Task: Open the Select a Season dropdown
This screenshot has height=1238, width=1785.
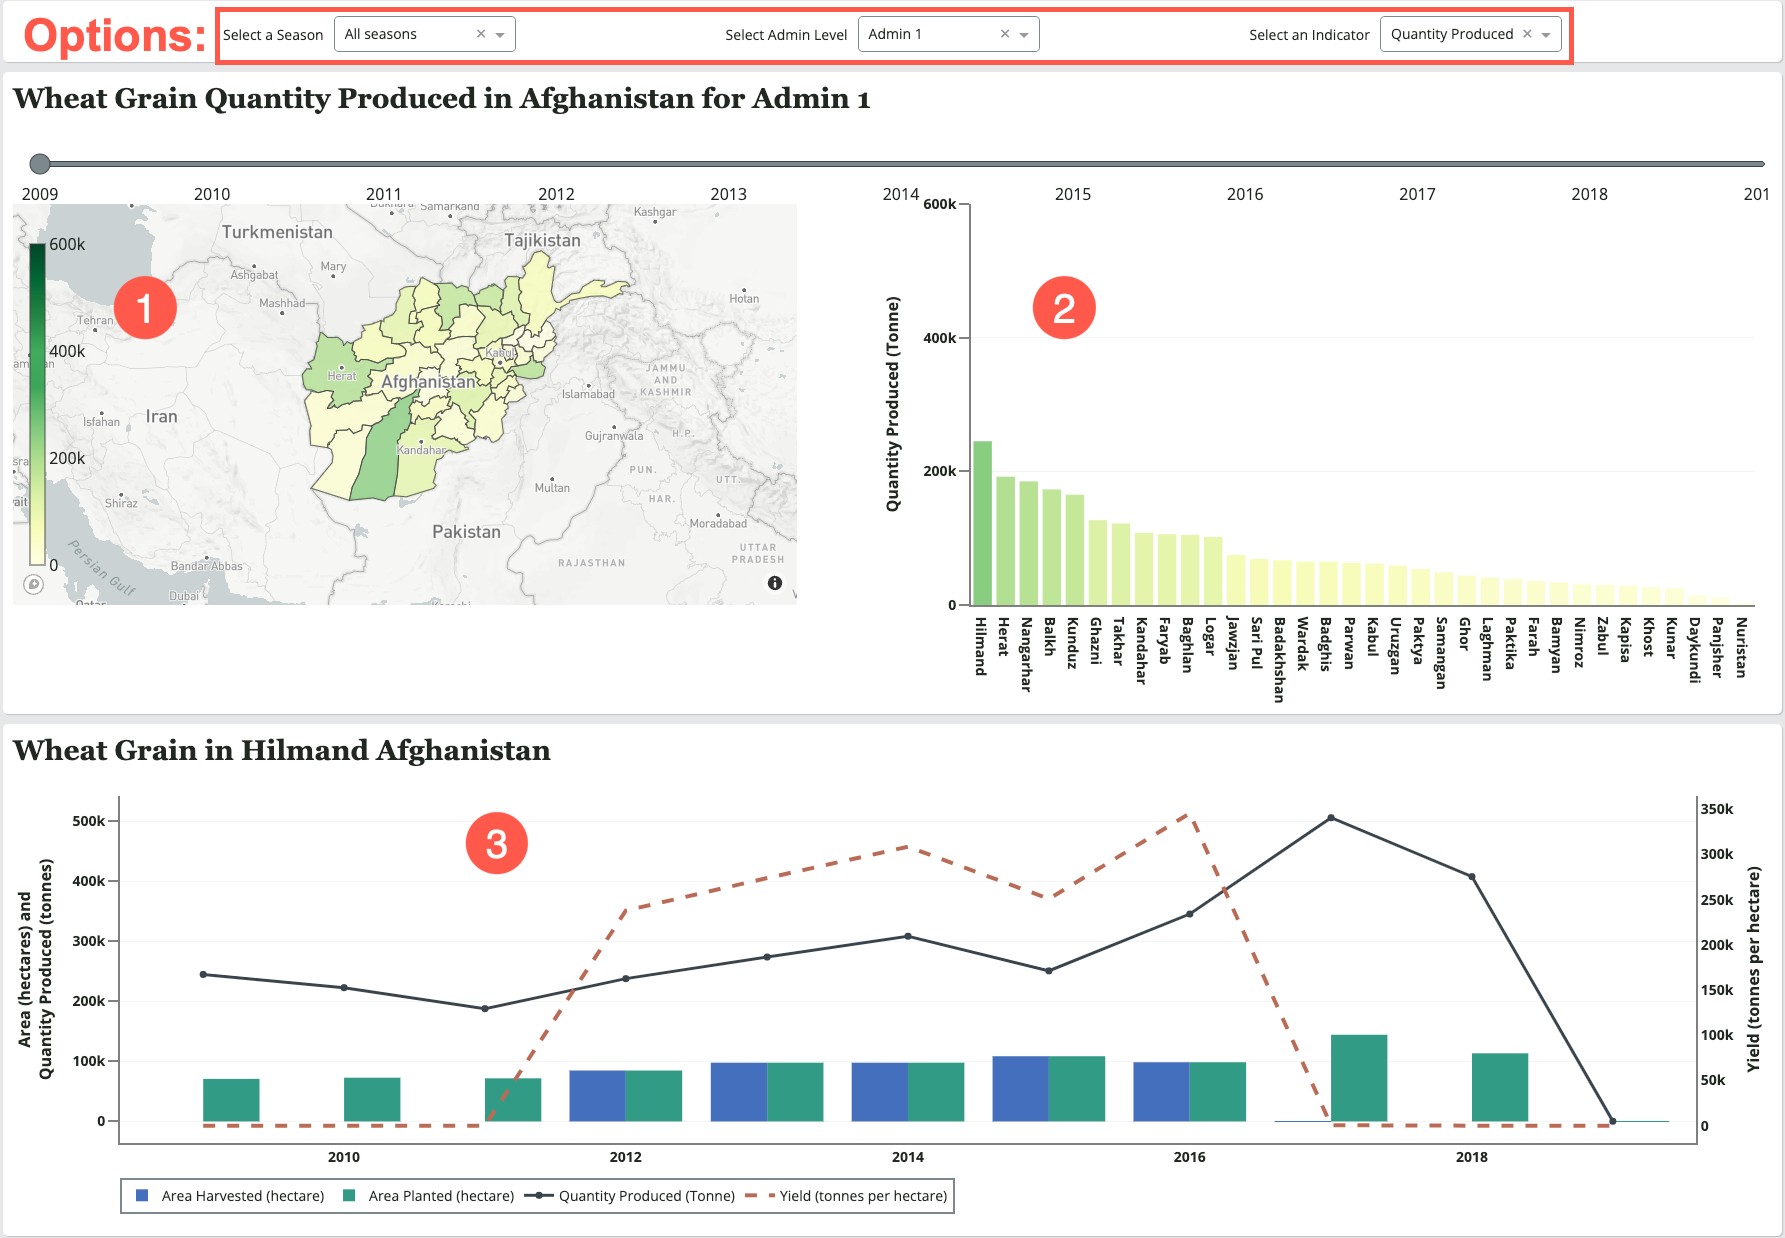Action: (500, 33)
